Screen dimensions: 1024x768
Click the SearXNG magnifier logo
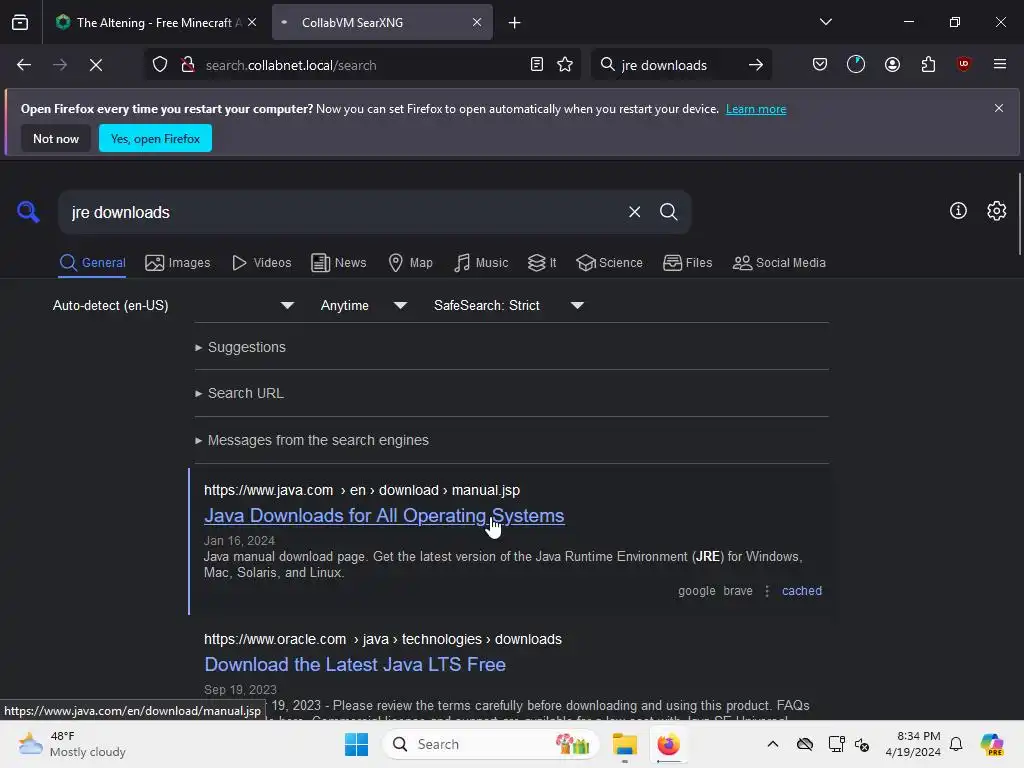(x=28, y=212)
